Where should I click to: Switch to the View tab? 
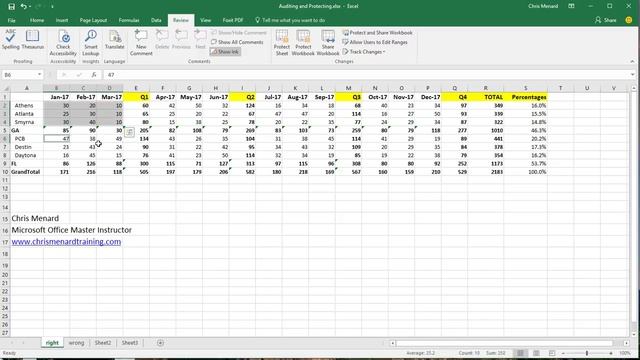coord(205,20)
